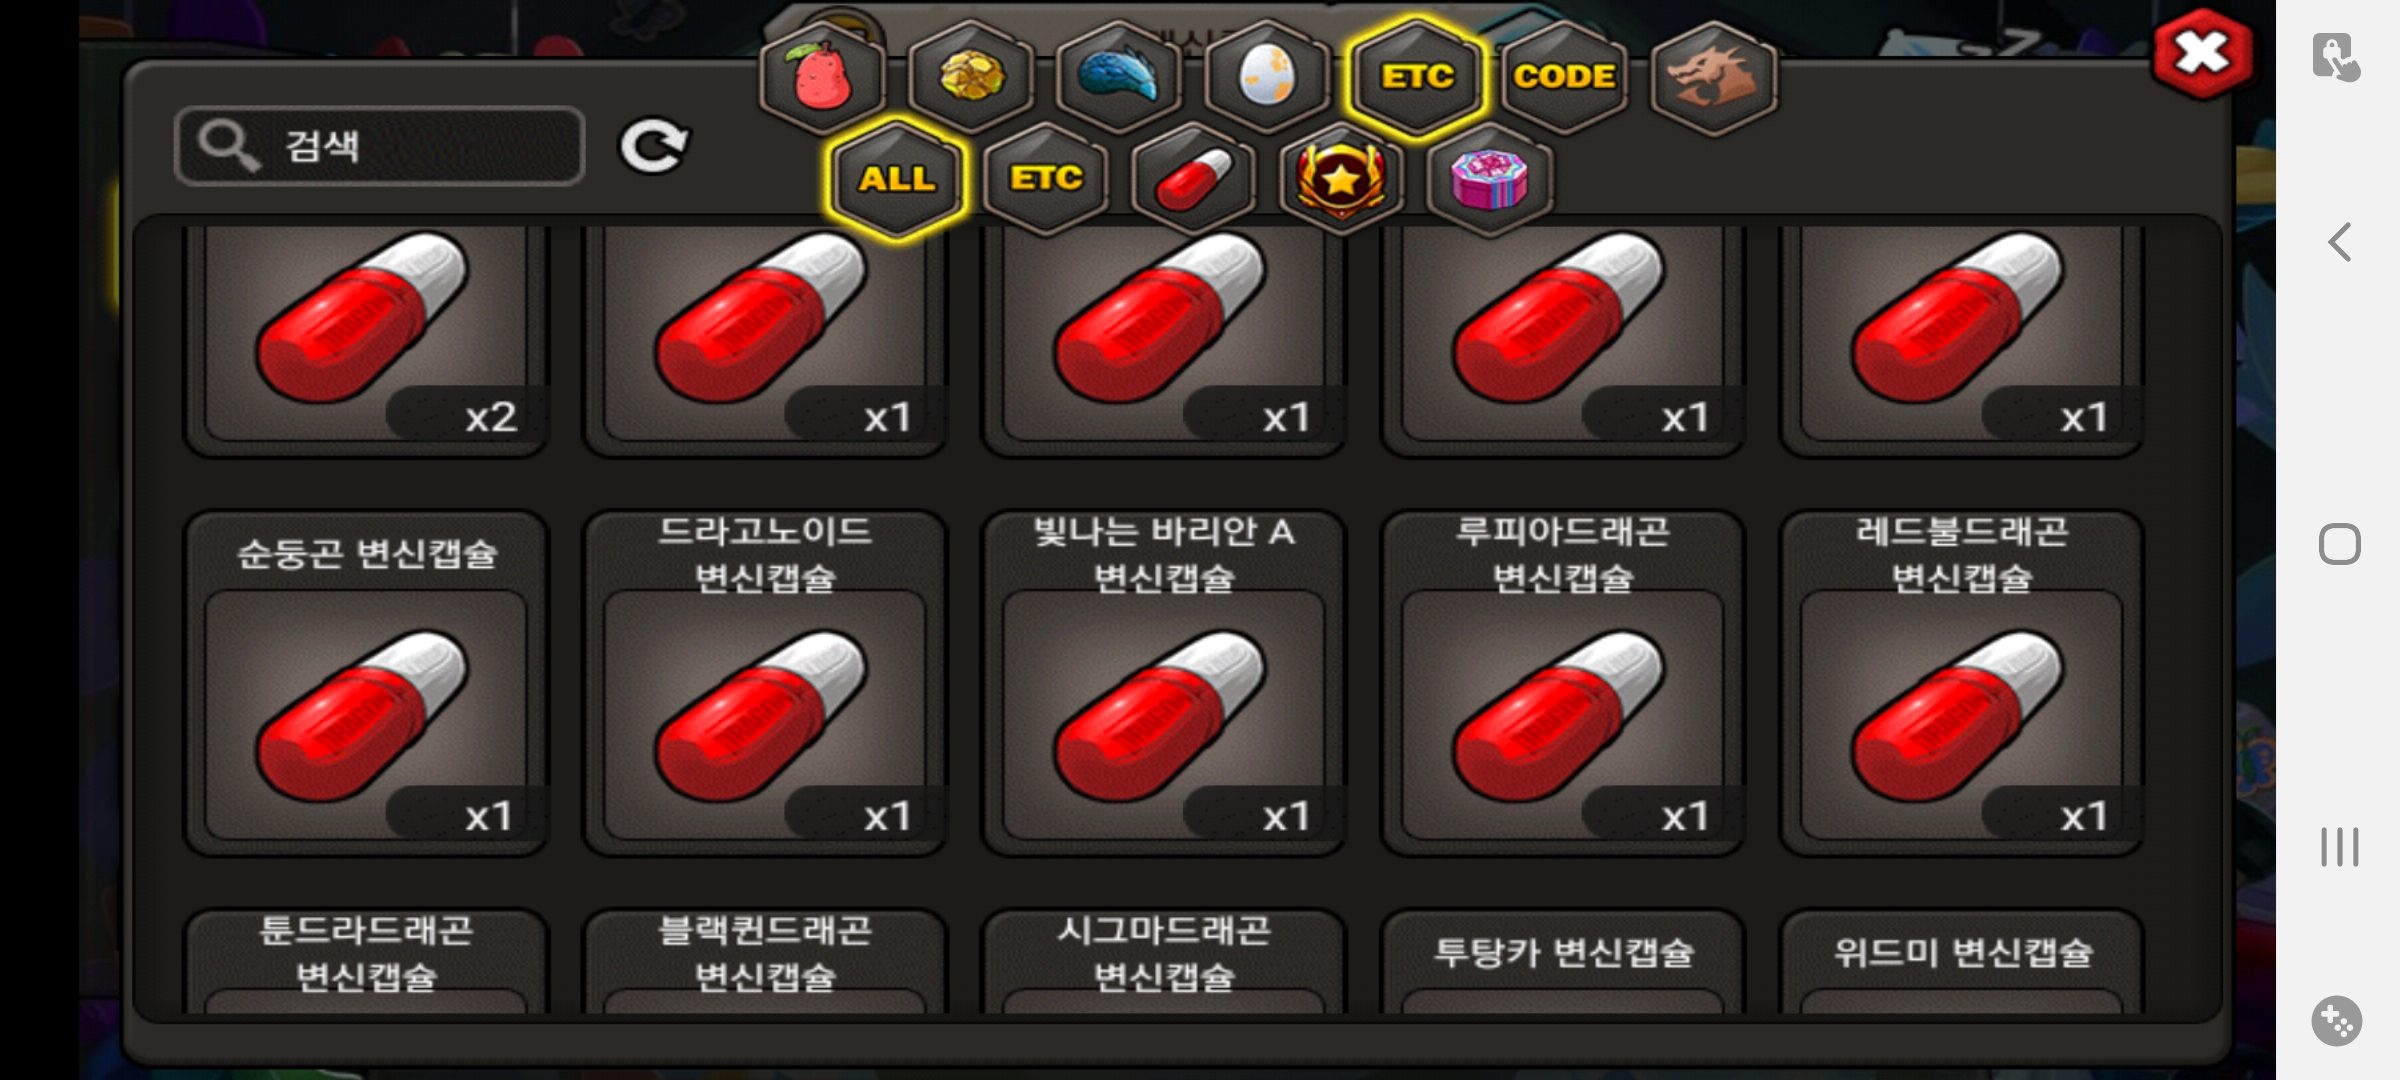Filter by the pink gift box subcategory
2400x1080 pixels.
1489,179
